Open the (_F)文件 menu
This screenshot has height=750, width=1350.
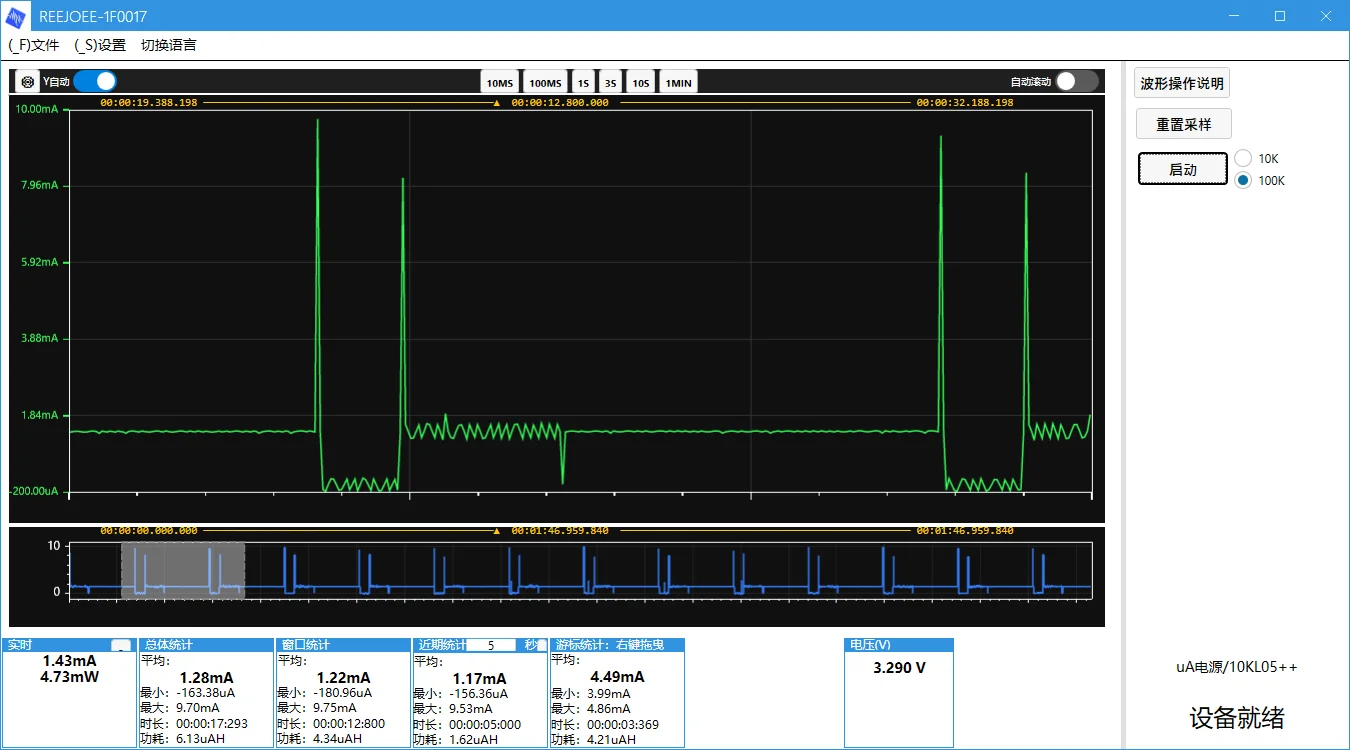[x=34, y=45]
